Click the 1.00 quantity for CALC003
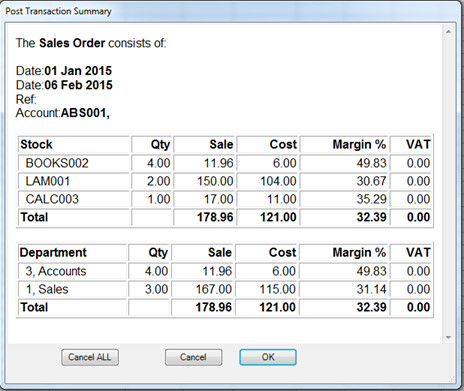The image size is (464, 391). [x=159, y=199]
